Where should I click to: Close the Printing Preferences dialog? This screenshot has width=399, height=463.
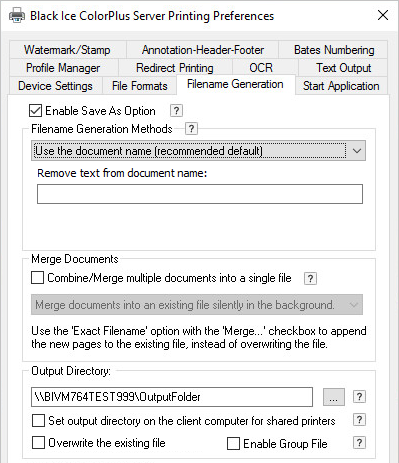383,15
